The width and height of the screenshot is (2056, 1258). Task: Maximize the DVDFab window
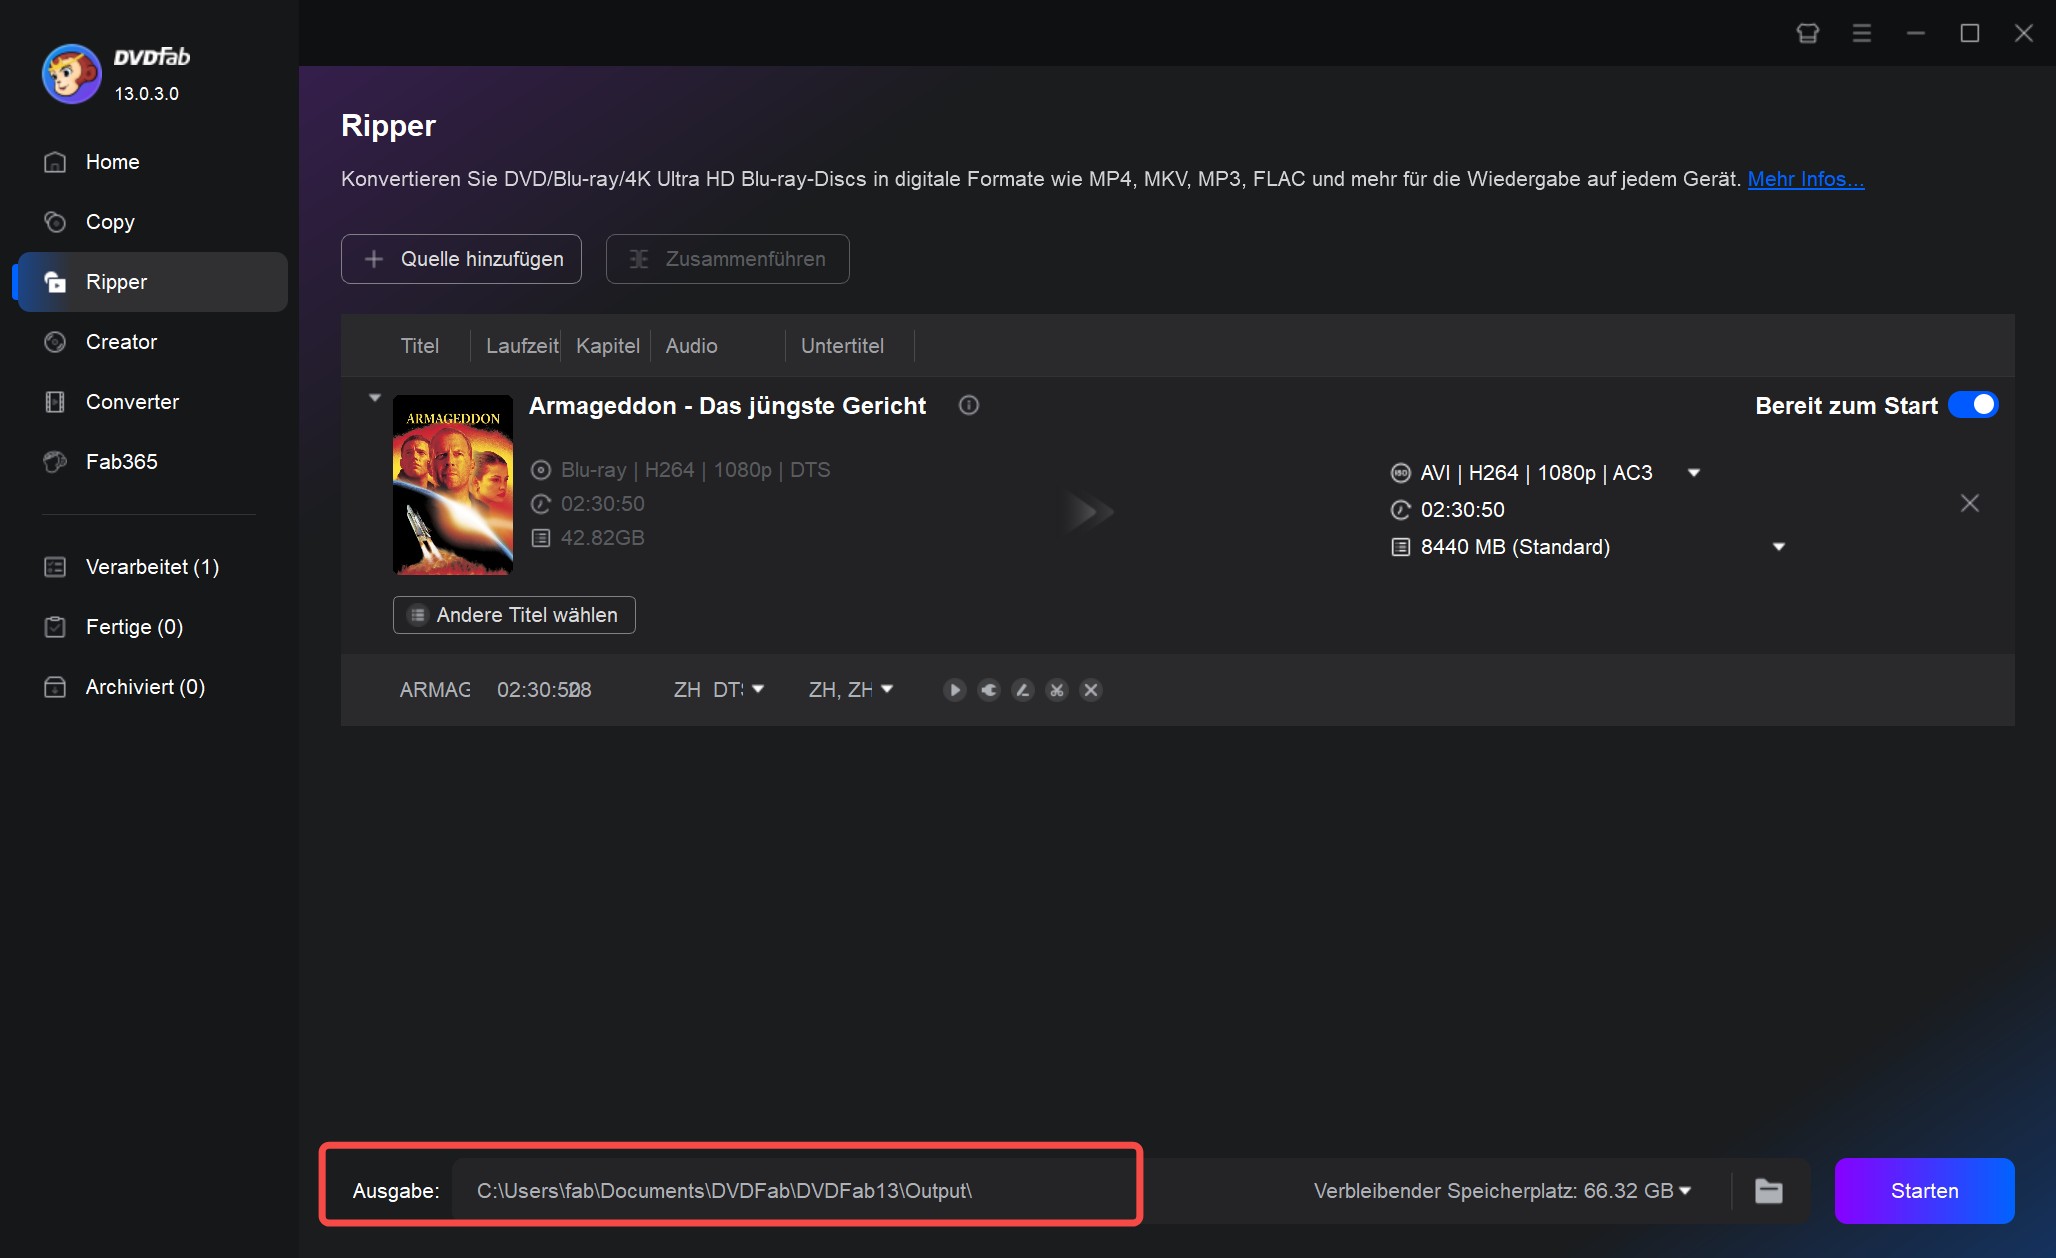click(x=1970, y=33)
